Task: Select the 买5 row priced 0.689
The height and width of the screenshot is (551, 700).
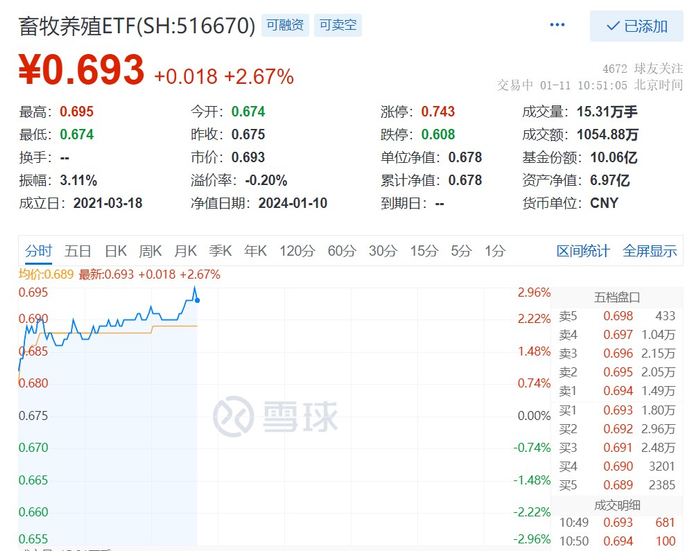Action: [617, 485]
